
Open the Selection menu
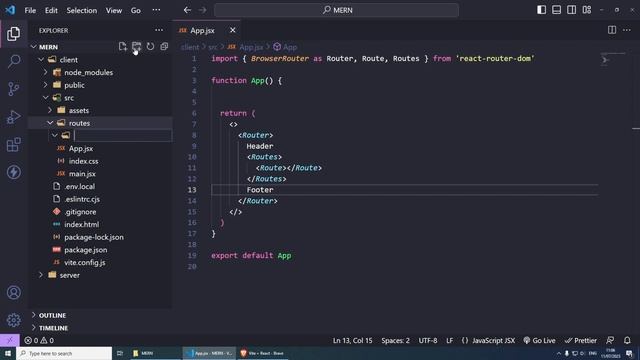[x=82, y=10]
